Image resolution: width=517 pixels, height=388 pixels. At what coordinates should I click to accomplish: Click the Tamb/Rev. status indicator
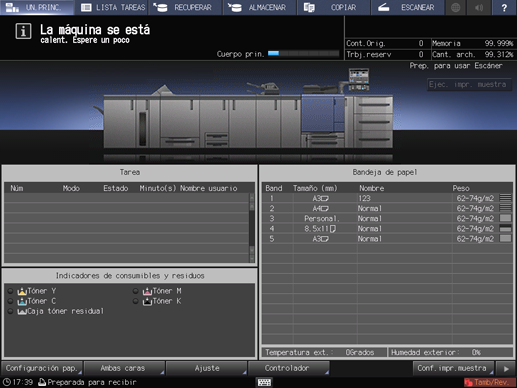[x=489, y=382]
